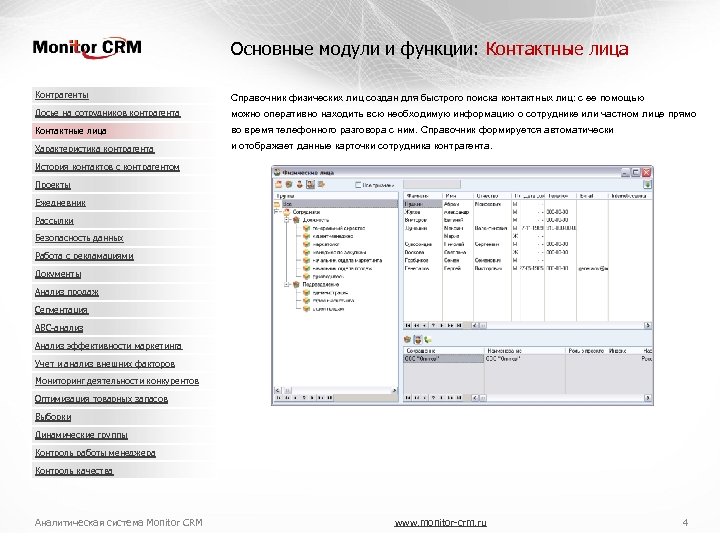Open the Рассылки menu link
Viewport: 720px width, 540px height.
coord(54,220)
